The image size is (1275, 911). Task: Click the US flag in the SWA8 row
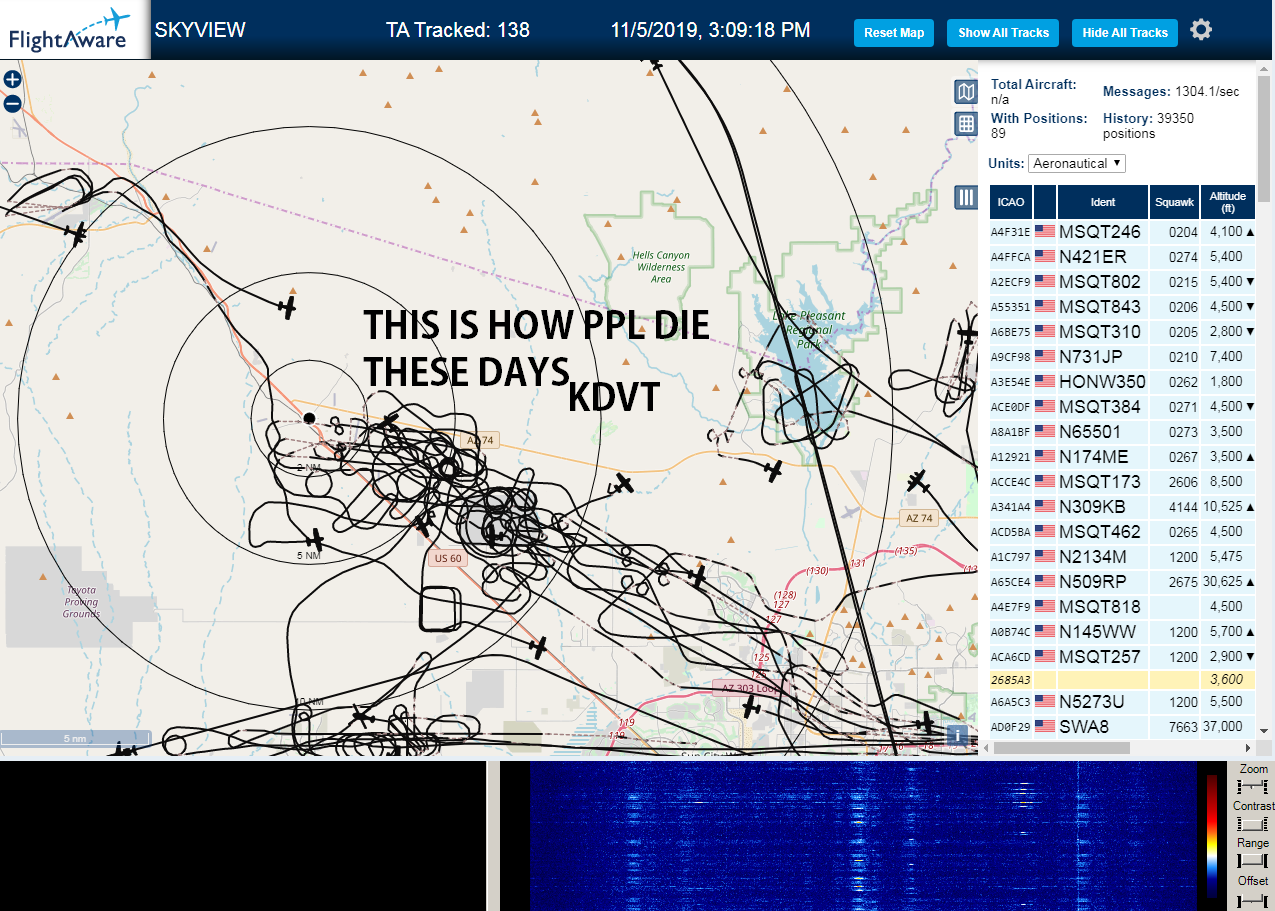click(x=1045, y=726)
